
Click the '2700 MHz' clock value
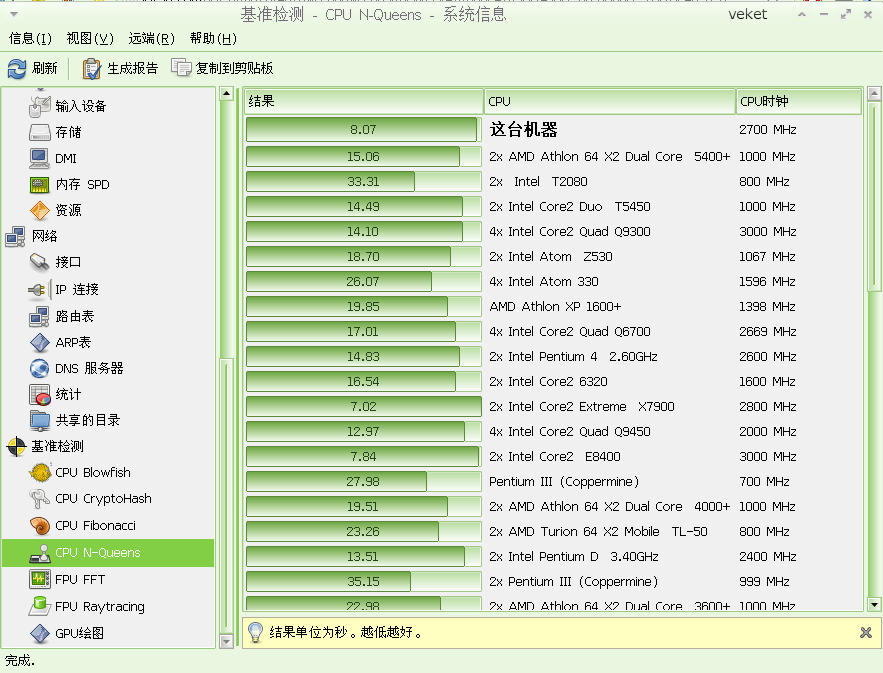tap(768, 130)
